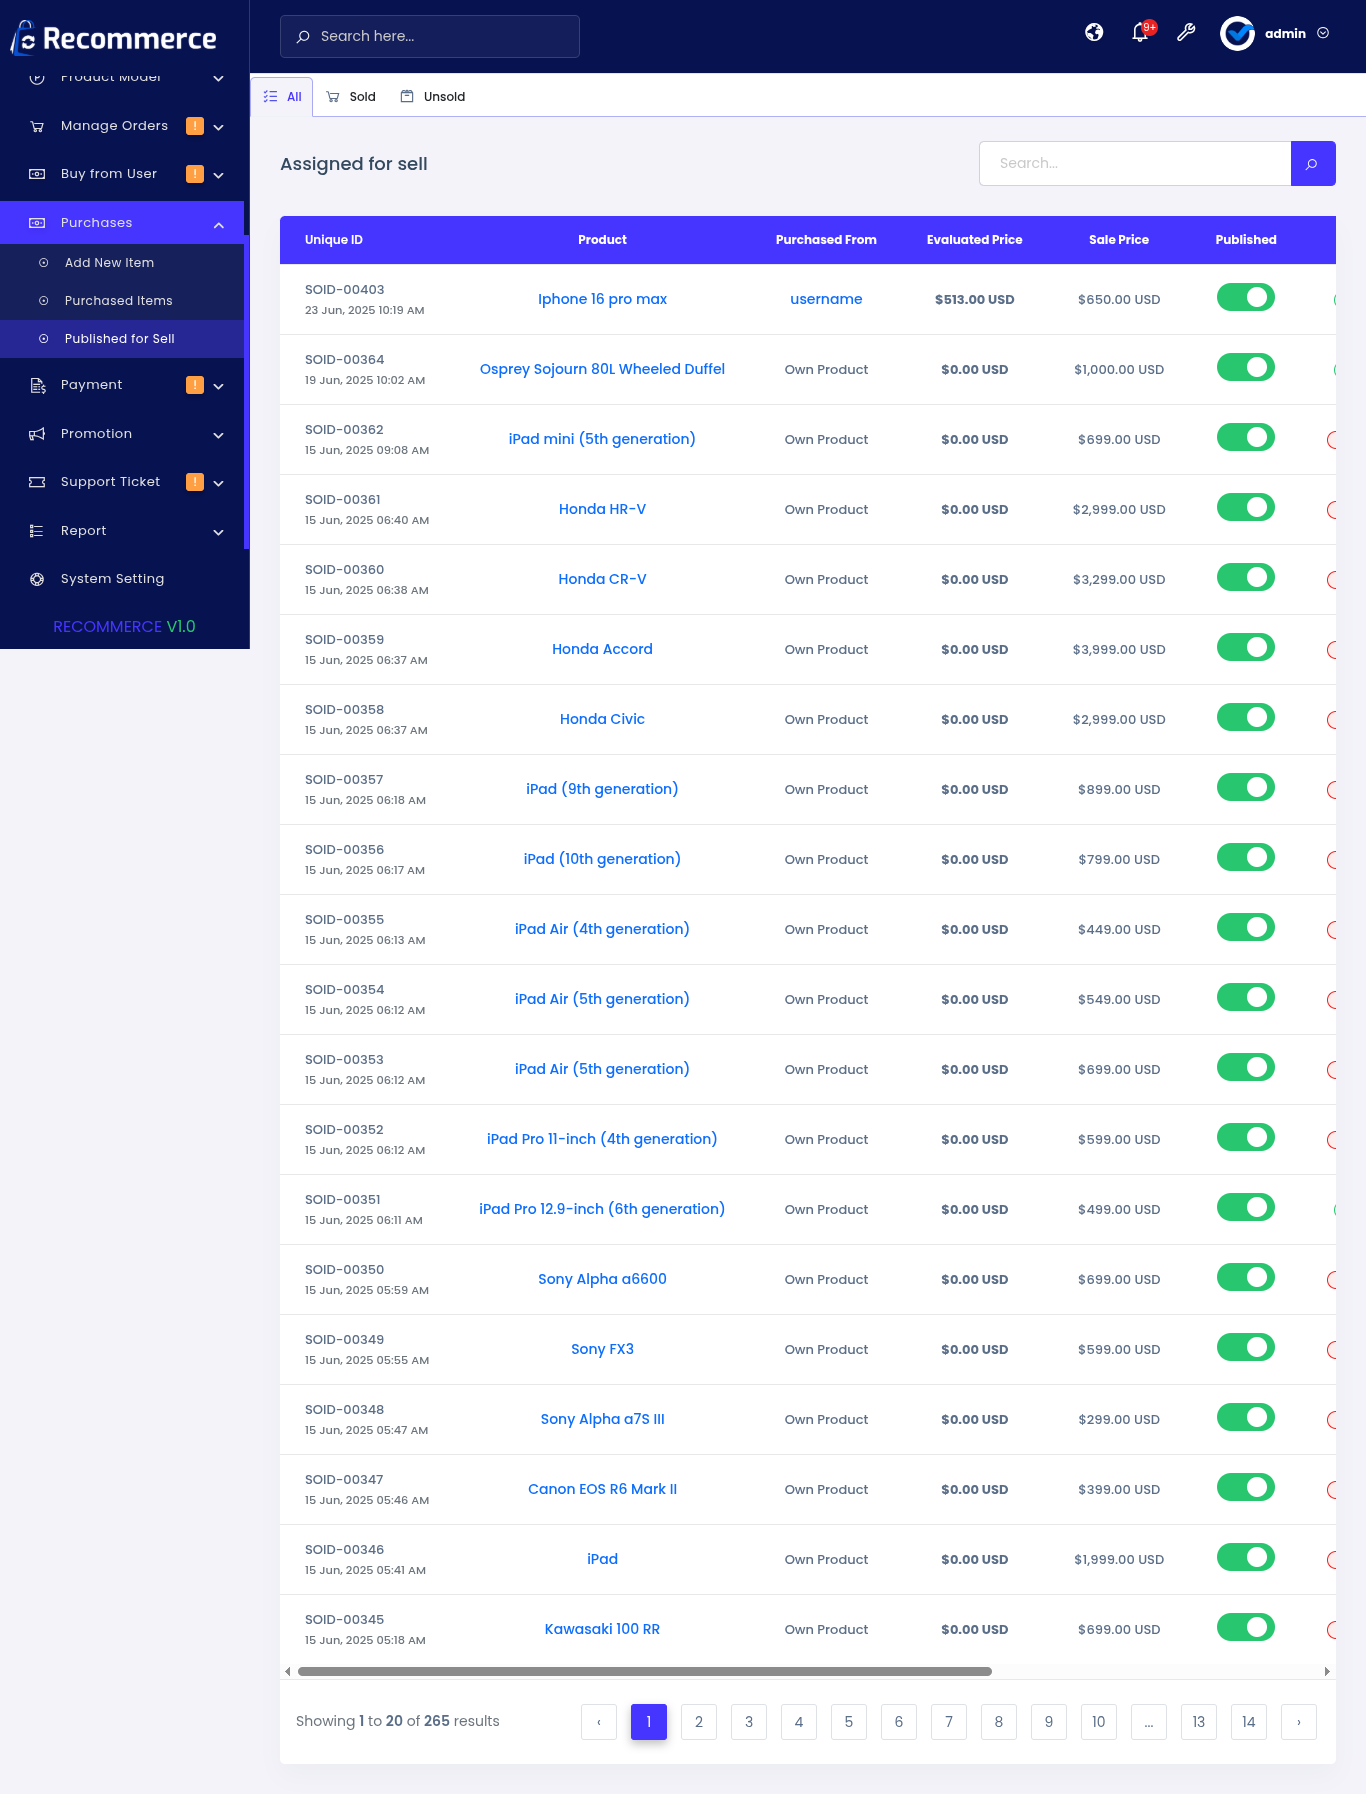The height and width of the screenshot is (1794, 1366).
Task: Click Payment orange alert badge
Action: point(195,385)
